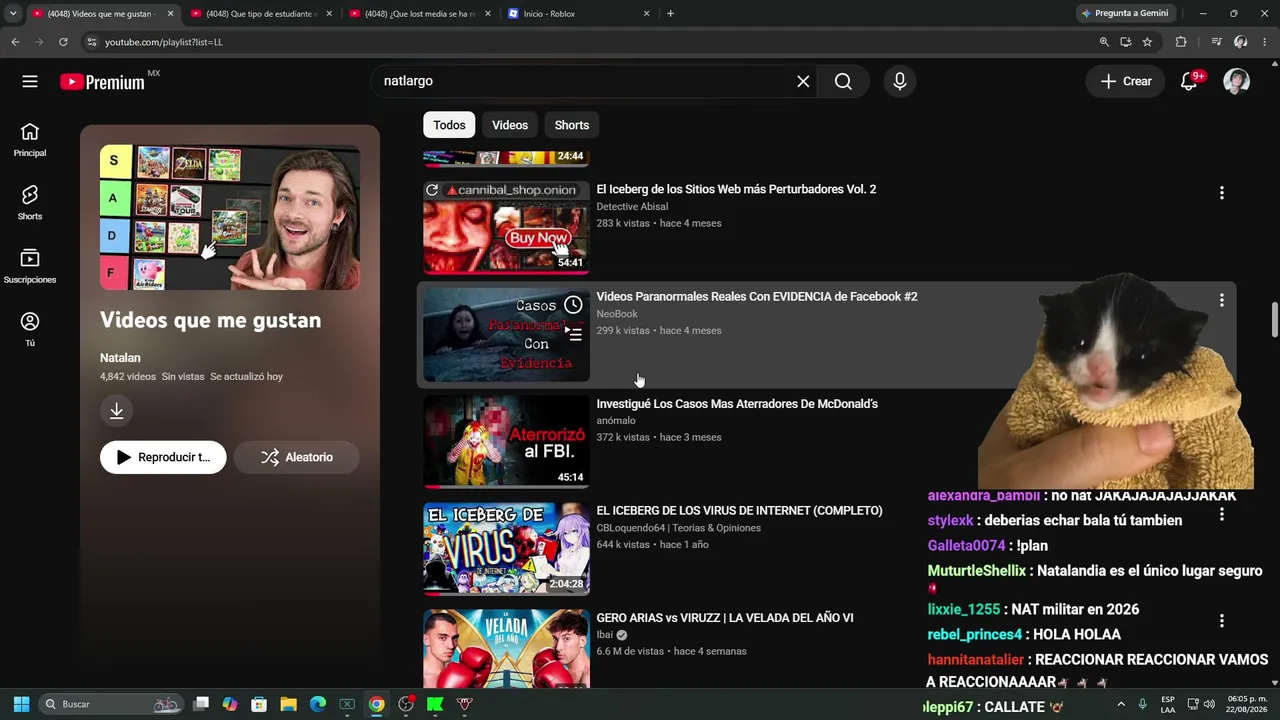The image size is (1280, 720).
Task: Open more options for Iceberg Sitios Web video
Action: pyautogui.click(x=1221, y=193)
